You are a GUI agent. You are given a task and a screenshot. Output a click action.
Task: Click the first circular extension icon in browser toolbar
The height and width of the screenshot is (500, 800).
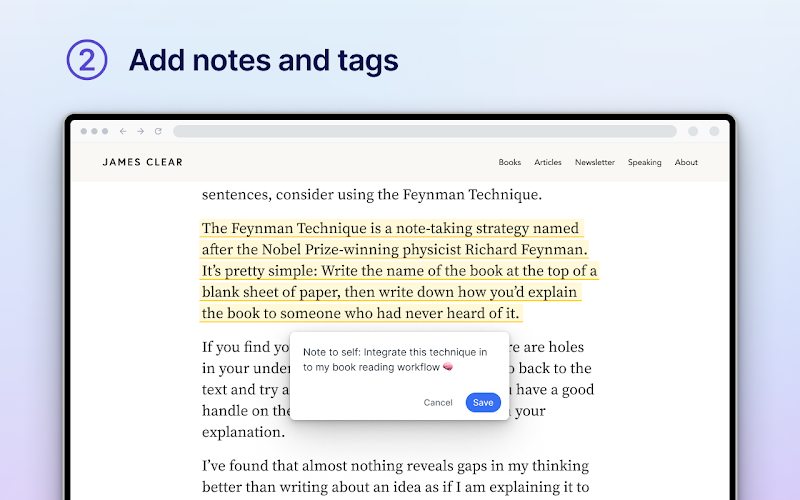tap(693, 131)
